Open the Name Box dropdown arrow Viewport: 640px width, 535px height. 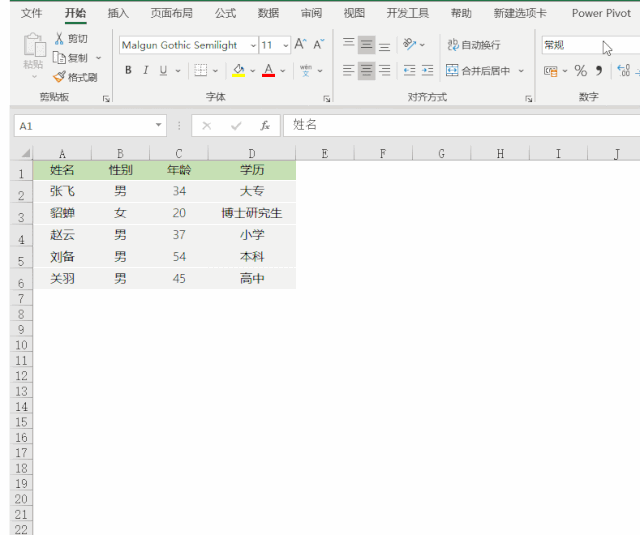[158, 125]
